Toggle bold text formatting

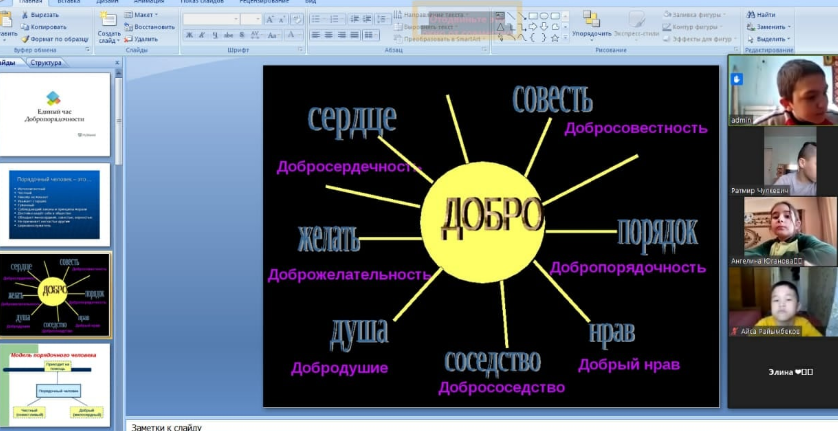tap(187, 35)
